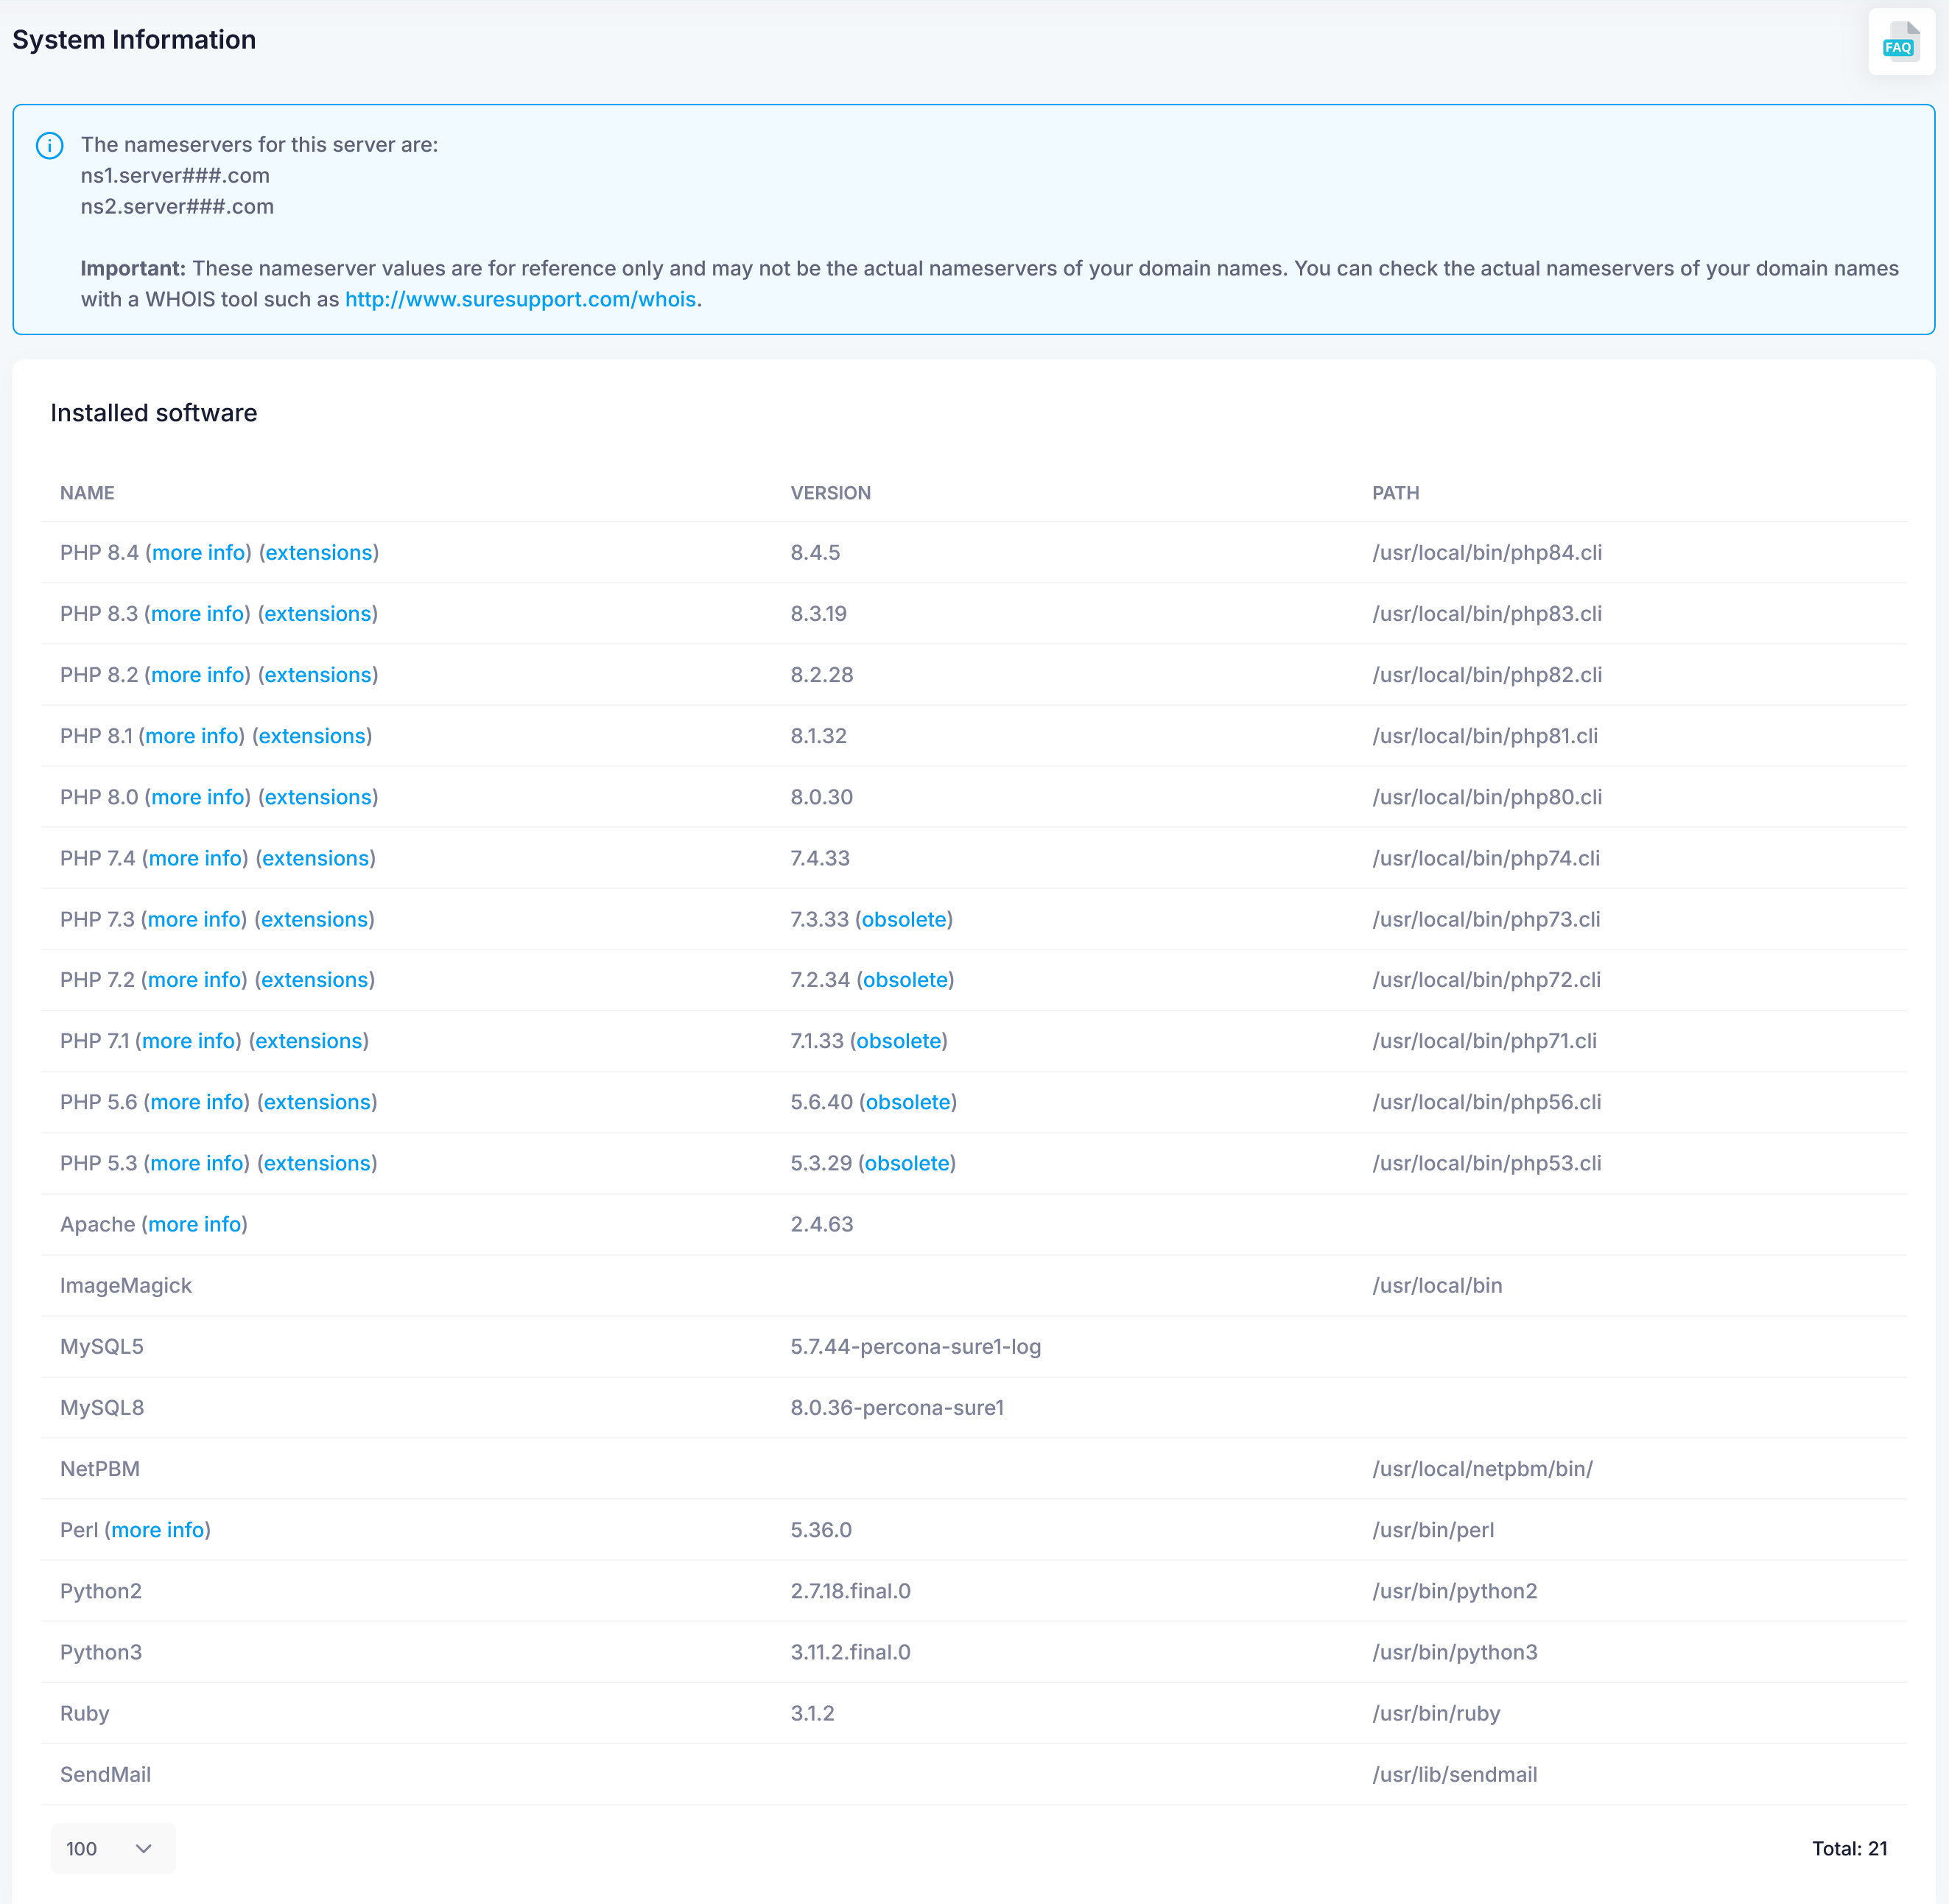Screen dimensions: 1949x1904
Task: View extensions for PHP 8.0
Action: pos(318,796)
